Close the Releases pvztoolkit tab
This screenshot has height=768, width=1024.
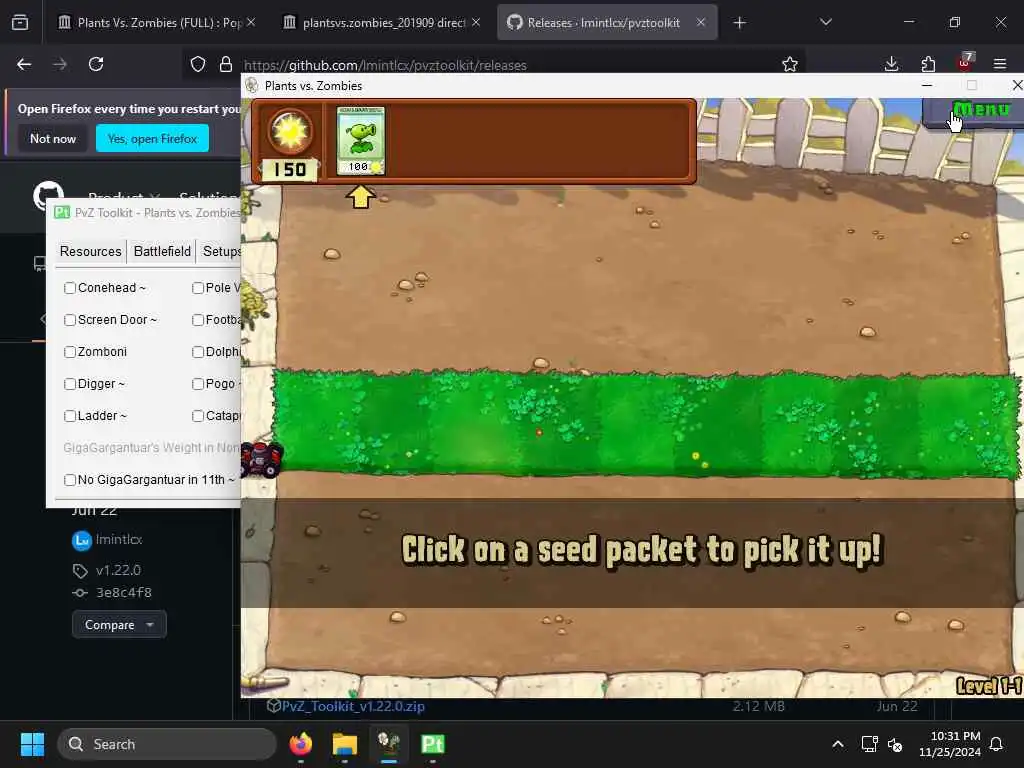[701, 22]
